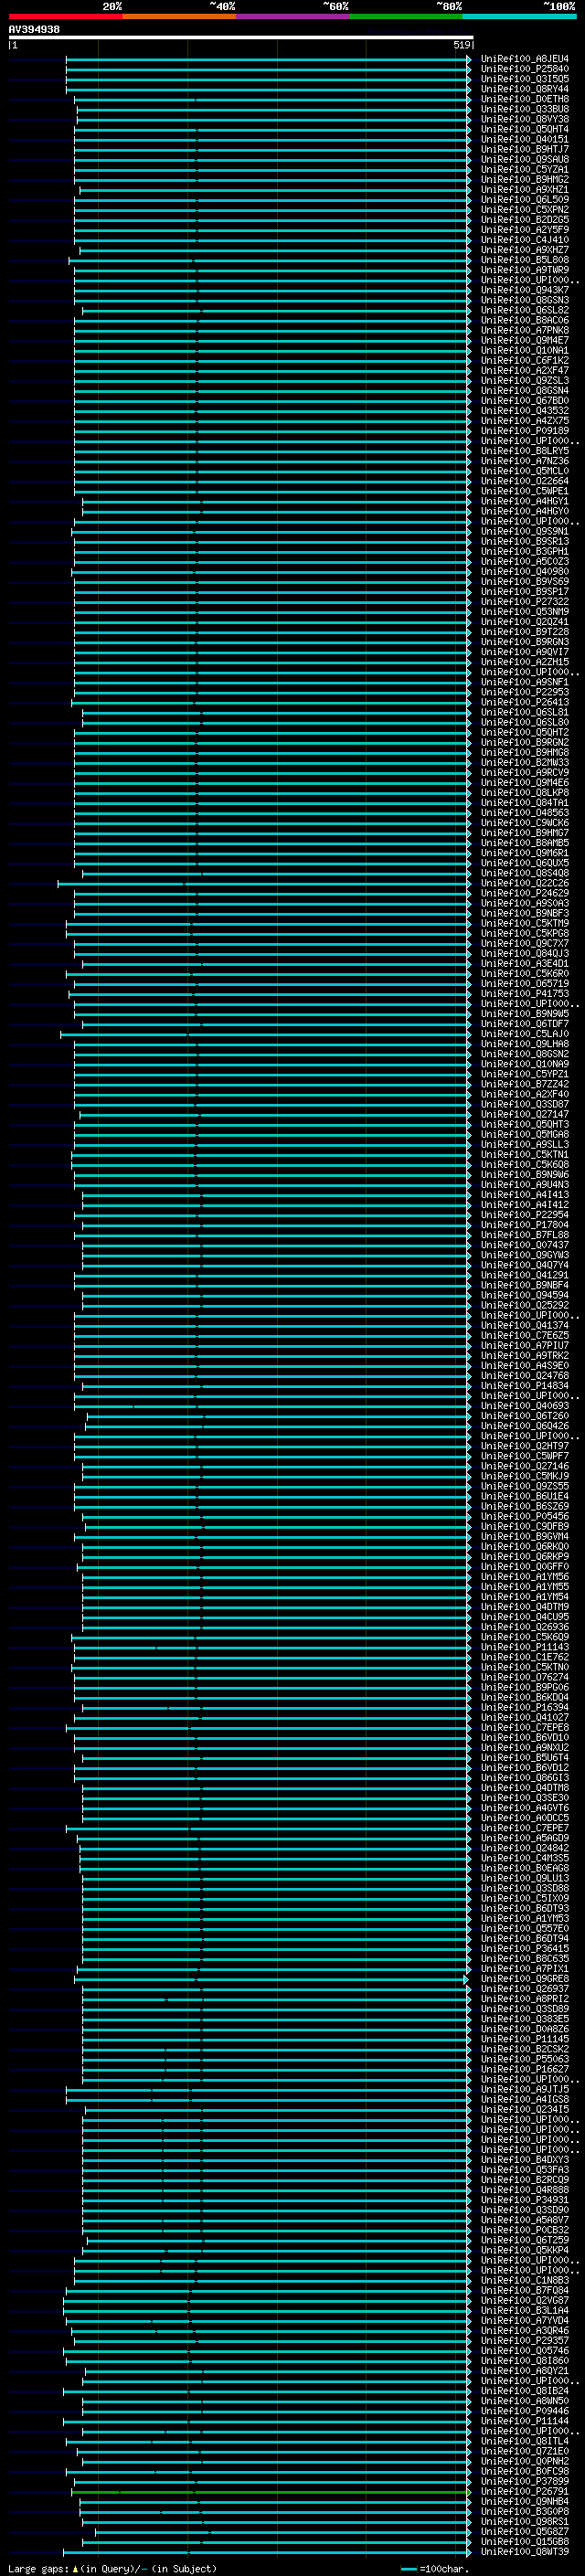Click hit label UniRef100_Q94594

tap(525, 1295)
